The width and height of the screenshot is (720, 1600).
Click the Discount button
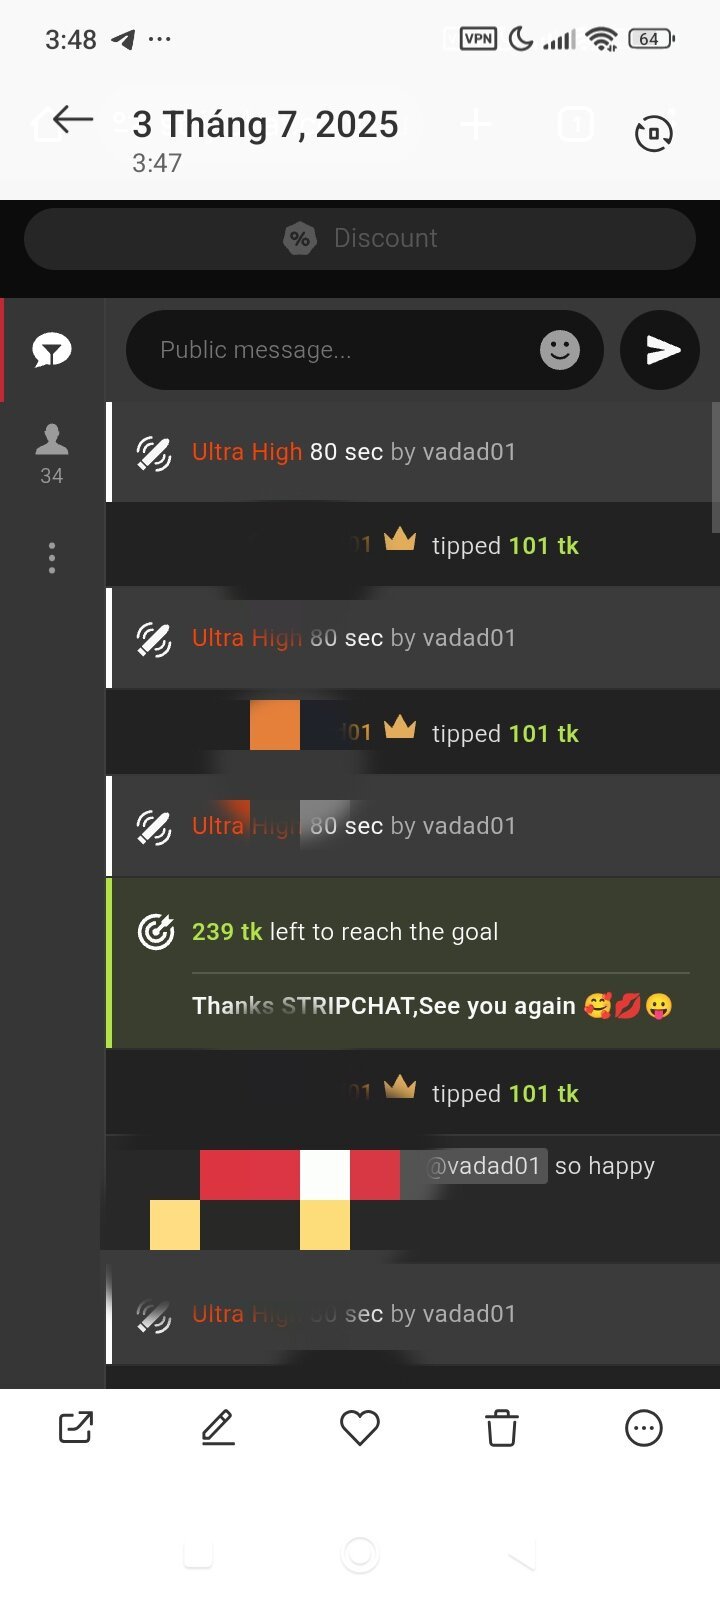360,238
